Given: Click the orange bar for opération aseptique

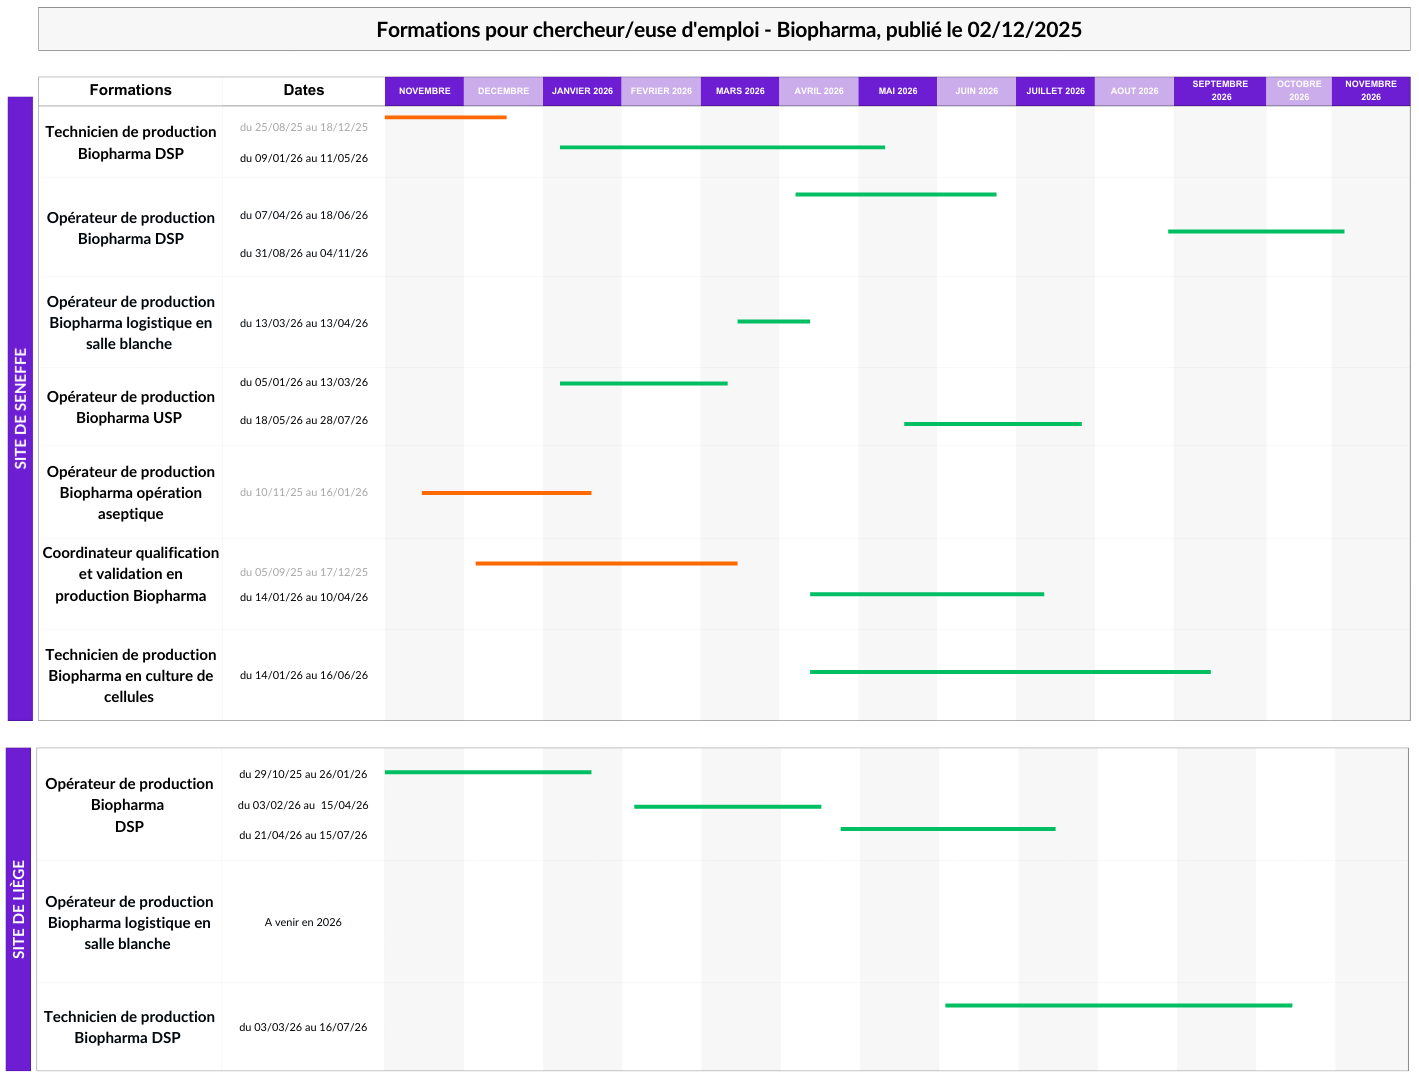Looking at the screenshot, I should [506, 493].
